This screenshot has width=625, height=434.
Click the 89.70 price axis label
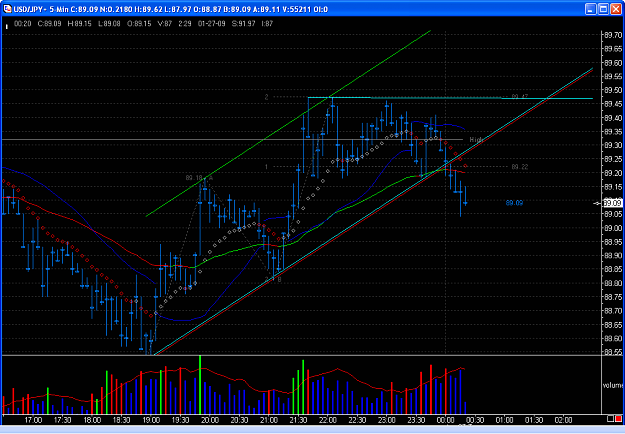click(613, 35)
